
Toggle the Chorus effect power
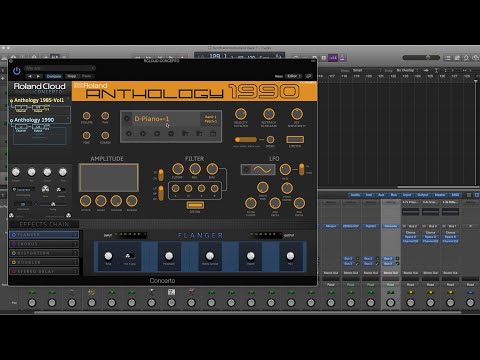pos(14,244)
